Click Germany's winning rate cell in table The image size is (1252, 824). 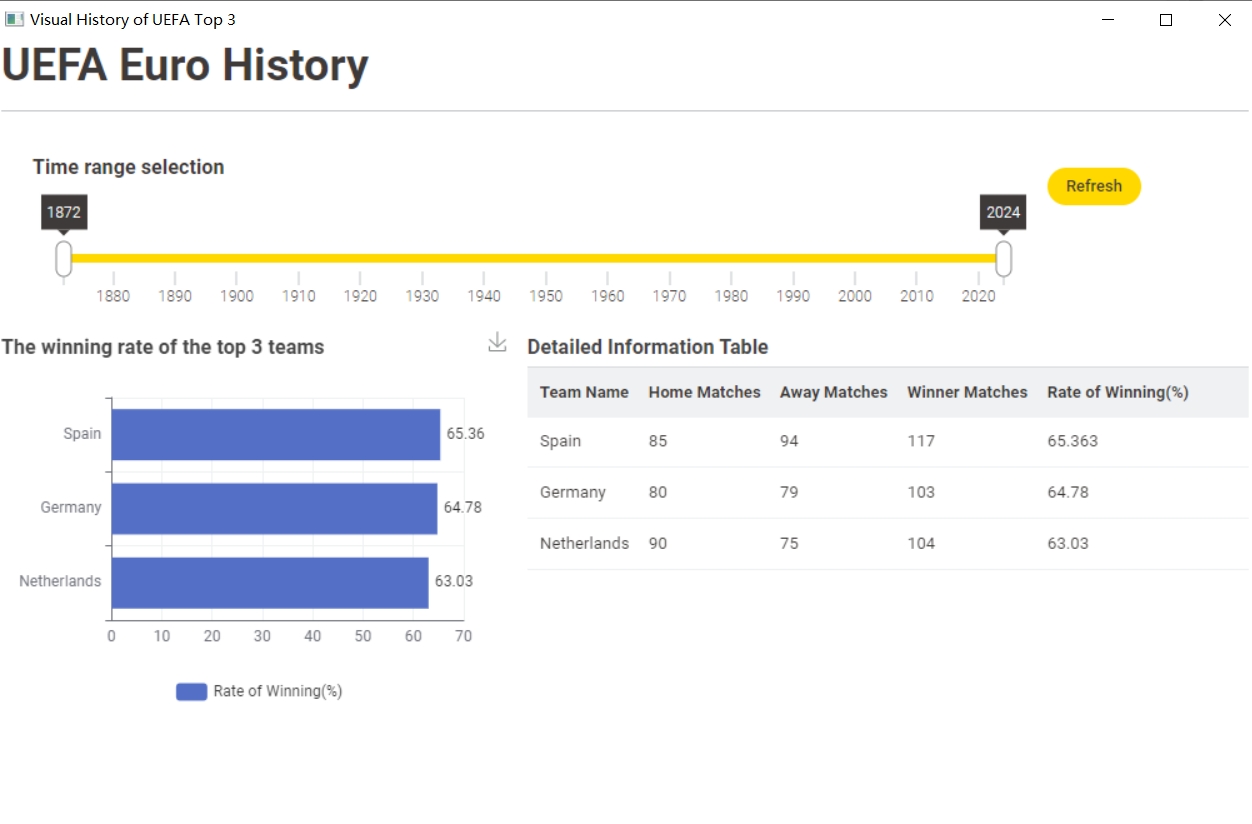(x=1068, y=492)
